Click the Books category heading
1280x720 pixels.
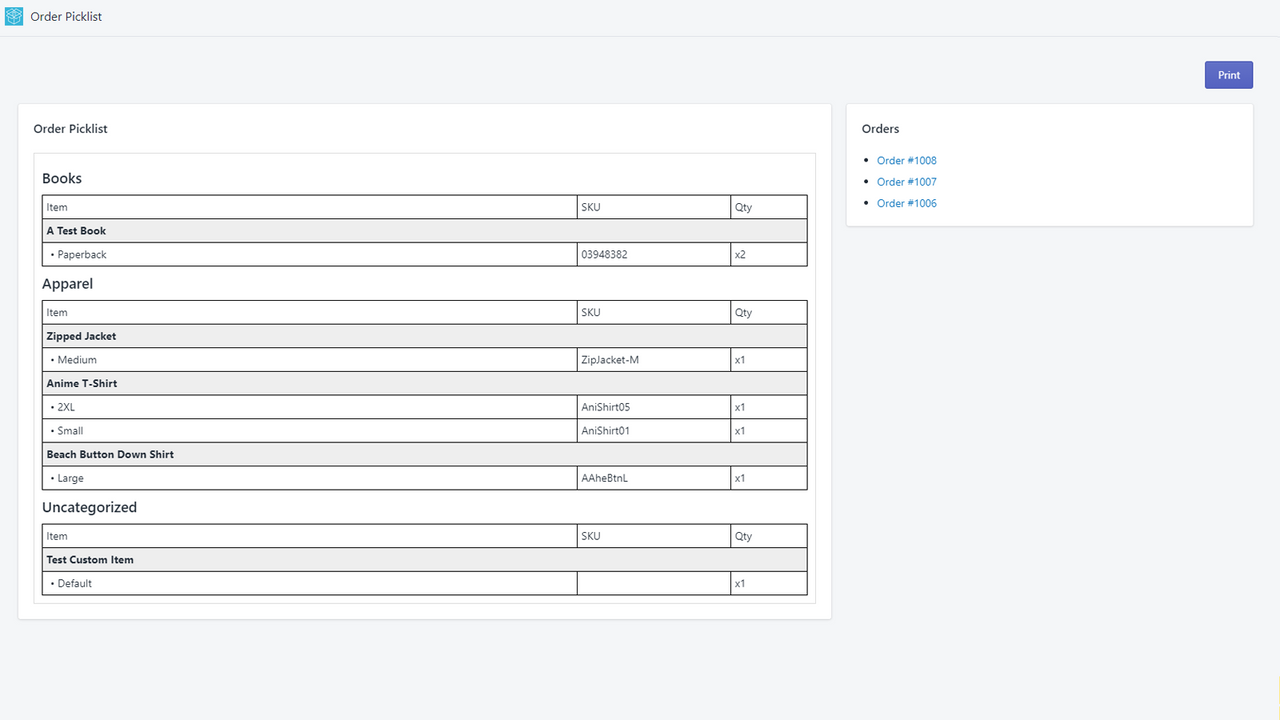pyautogui.click(x=62, y=178)
